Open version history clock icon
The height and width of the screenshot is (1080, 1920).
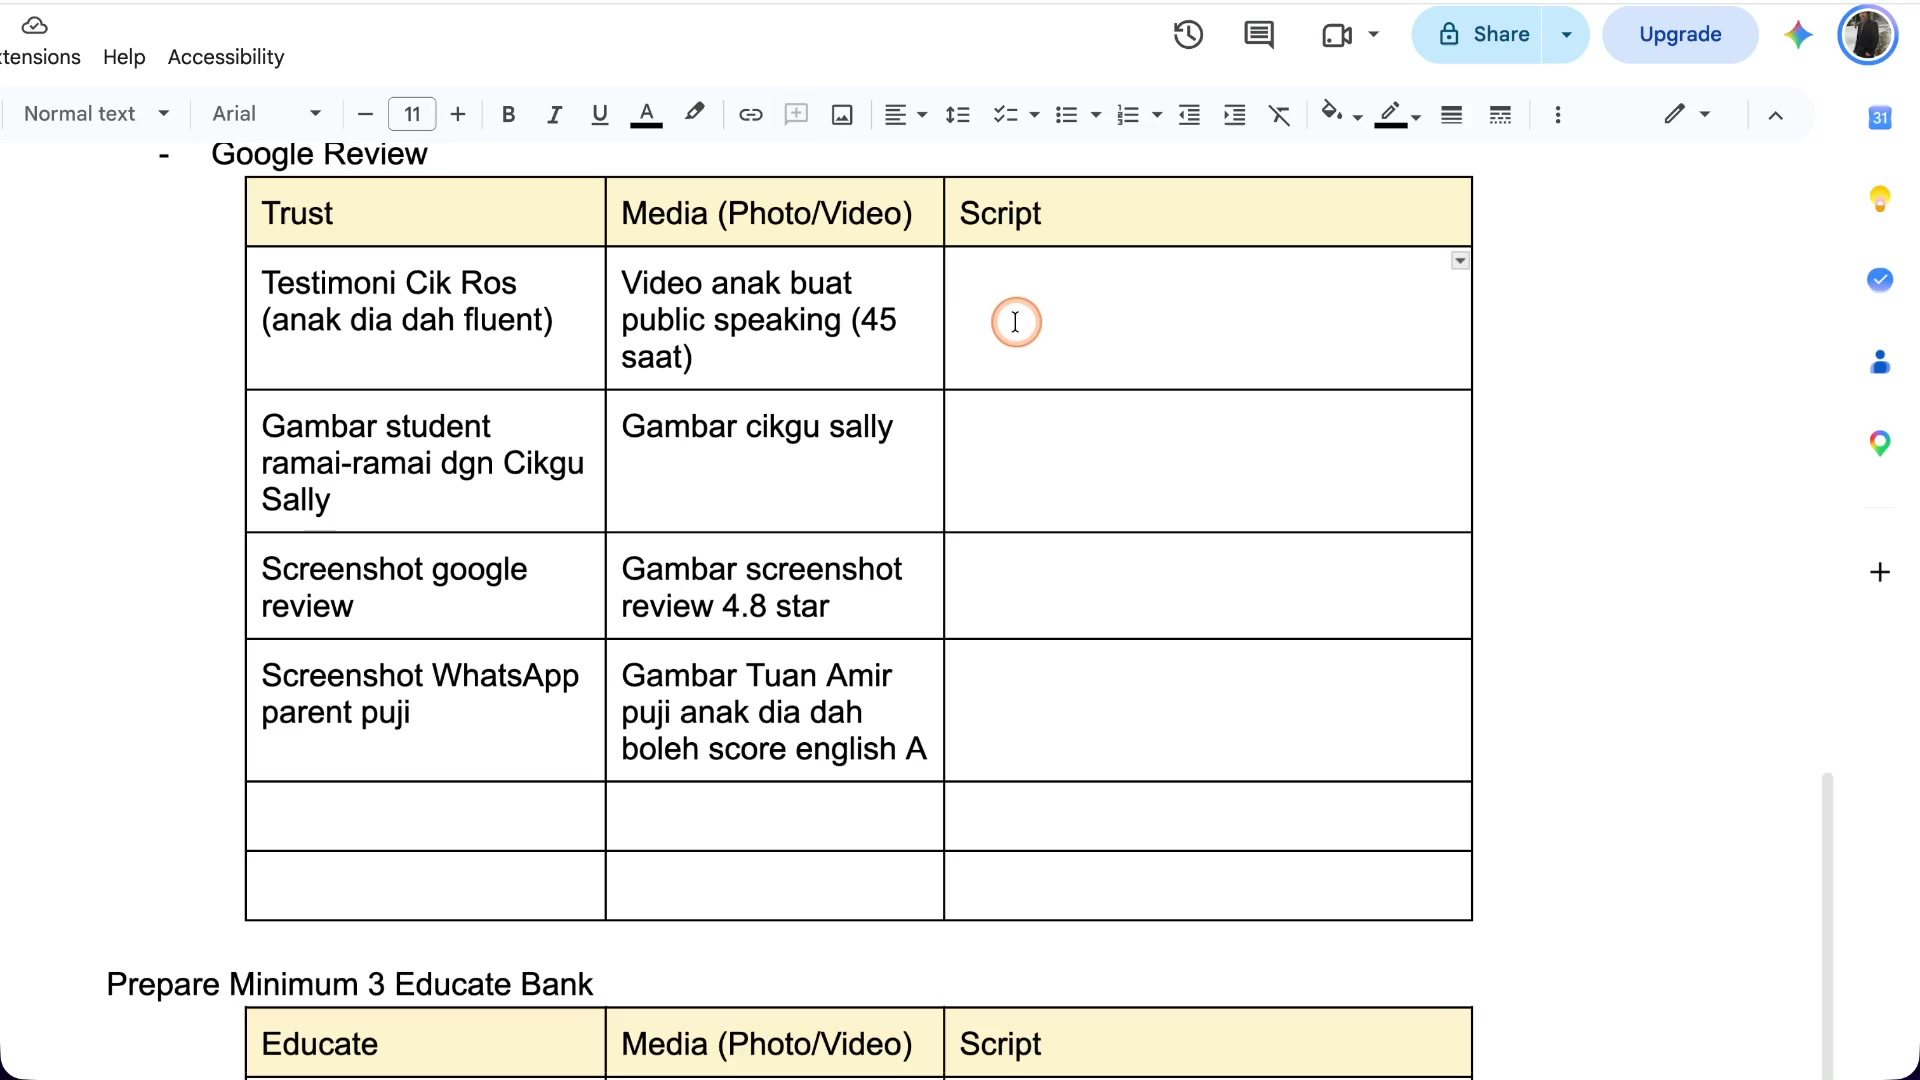[x=1188, y=35]
